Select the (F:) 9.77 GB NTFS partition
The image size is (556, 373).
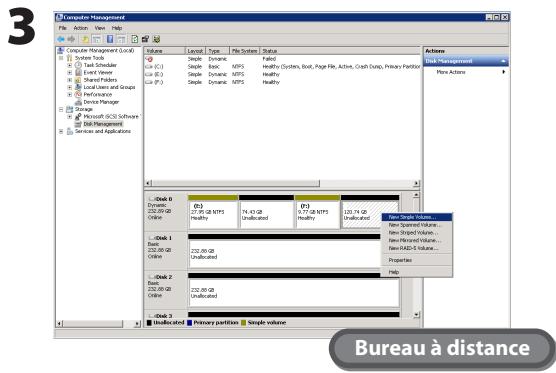(317, 211)
